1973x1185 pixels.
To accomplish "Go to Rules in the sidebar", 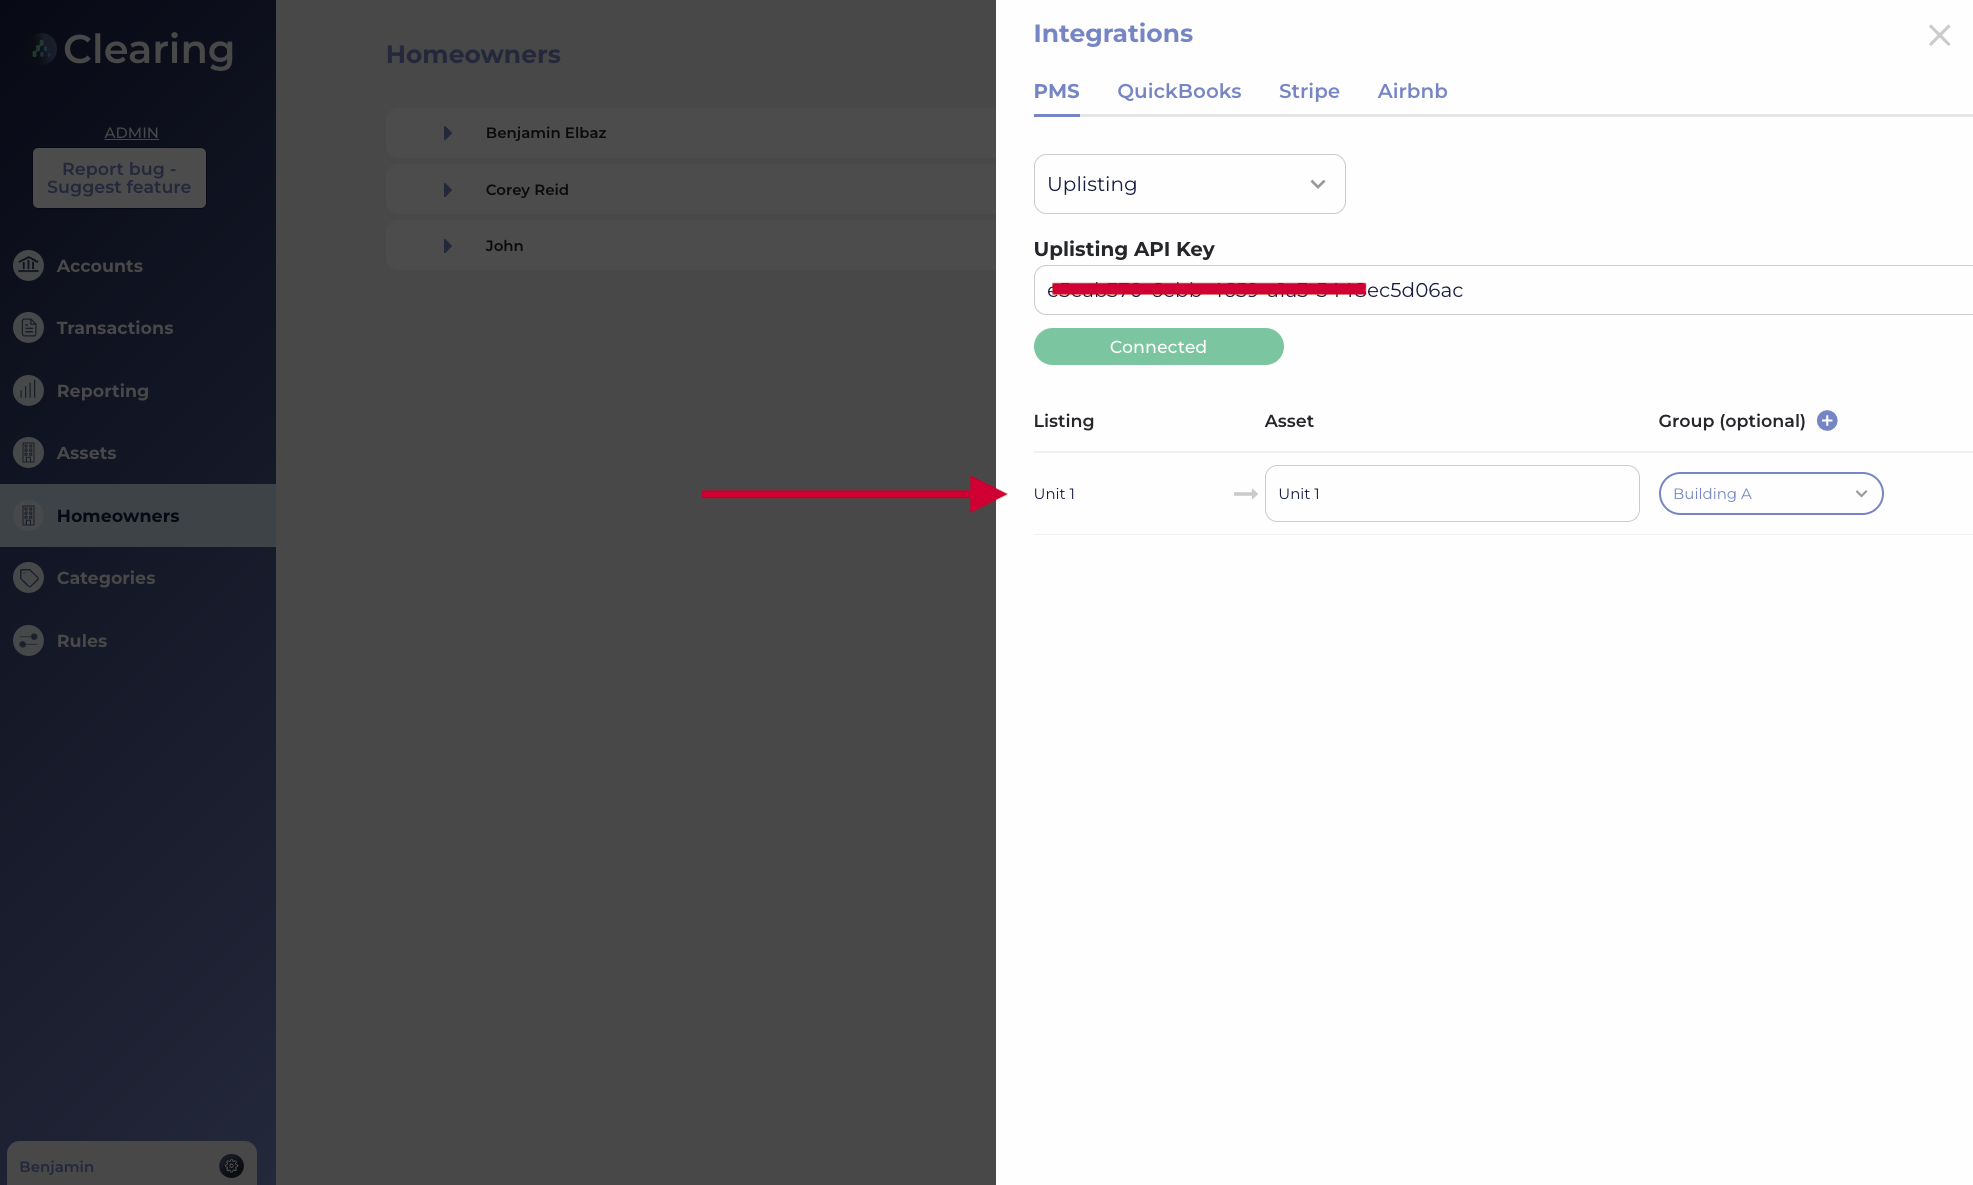I will coord(82,640).
